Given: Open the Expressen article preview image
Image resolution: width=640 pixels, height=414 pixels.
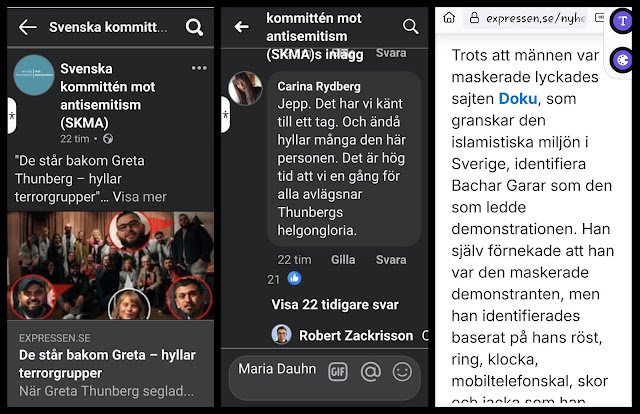Looking at the screenshot, I should coord(110,265).
